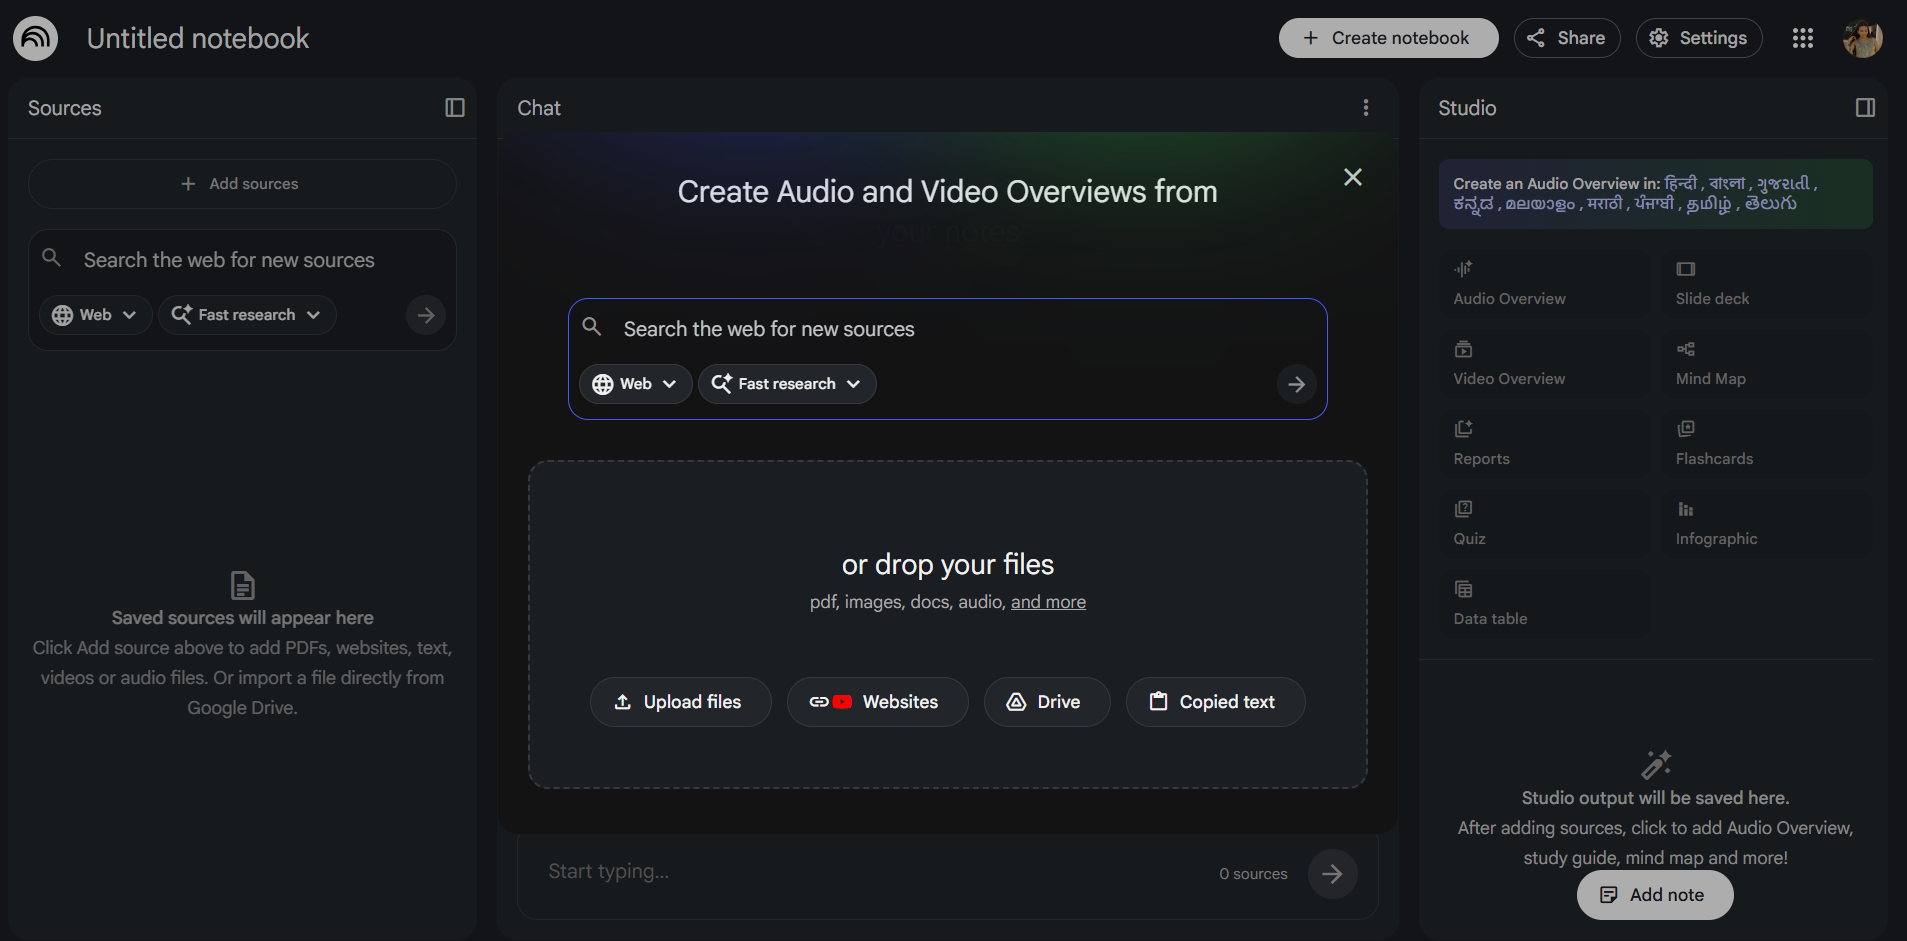
Task: Open the Google apps grid
Action: point(1802,38)
